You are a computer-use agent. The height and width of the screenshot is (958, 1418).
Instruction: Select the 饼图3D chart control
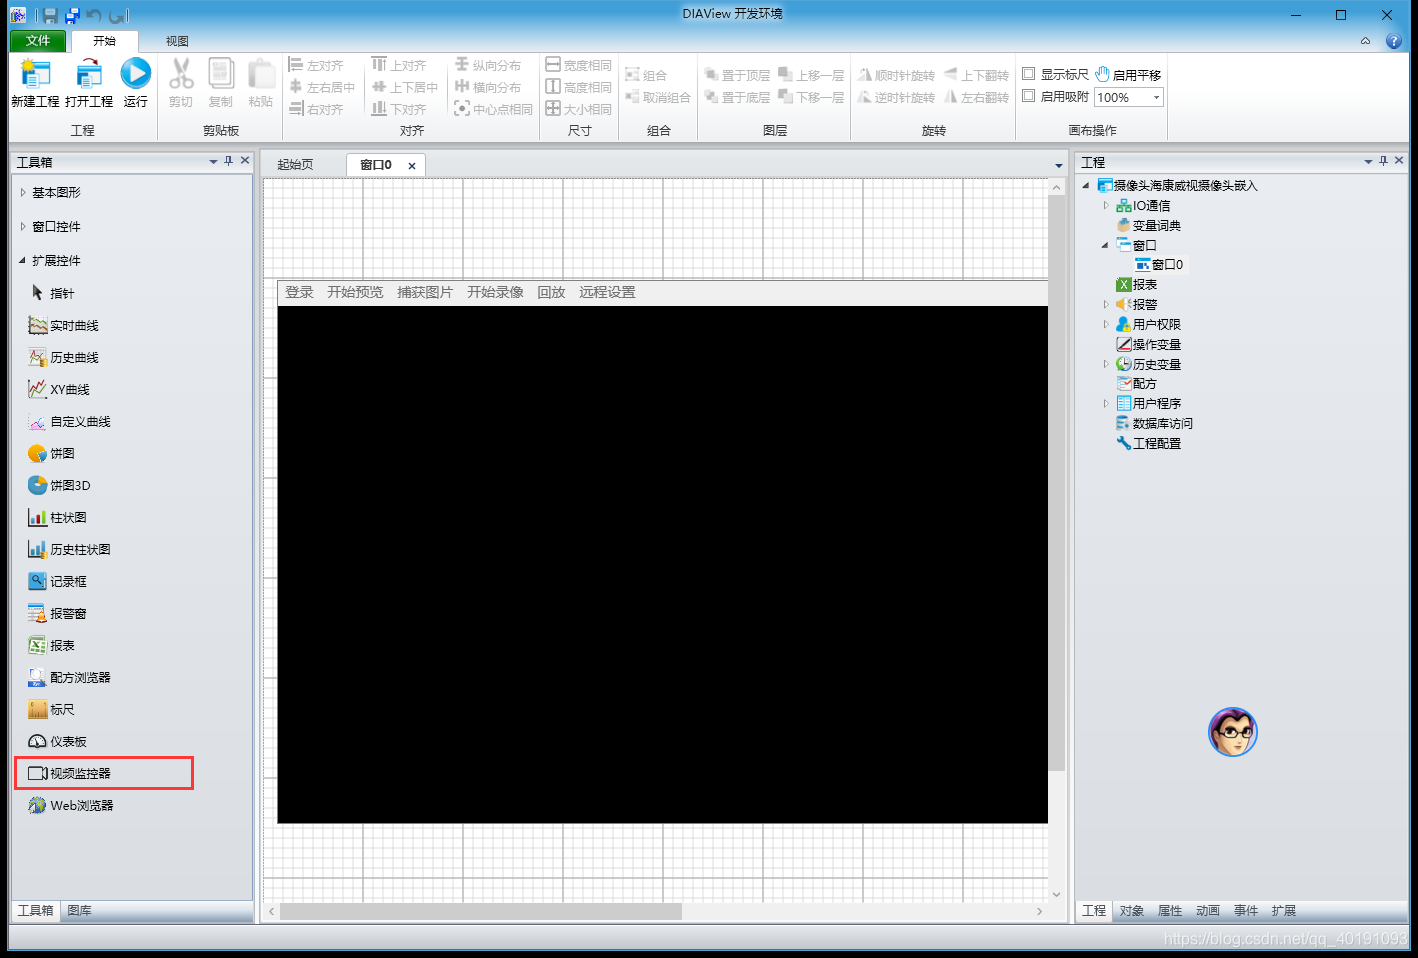click(59, 485)
